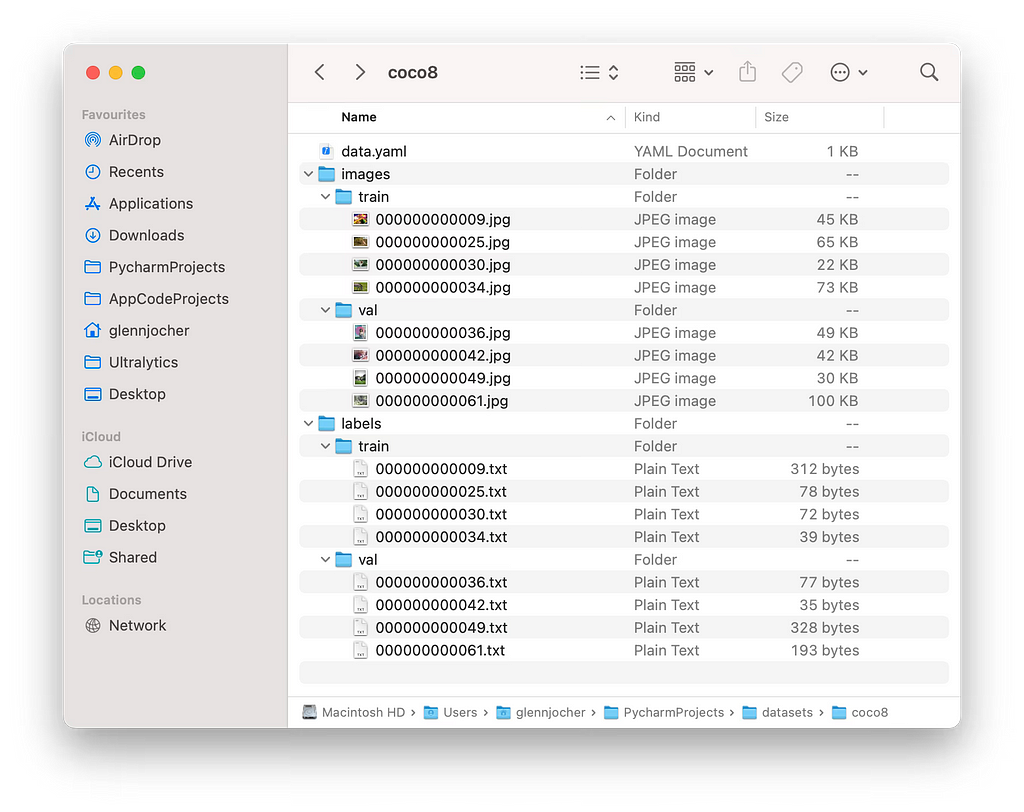1024x812 pixels.
Task: Select iCloud Drive in the sidebar
Action: click(150, 462)
